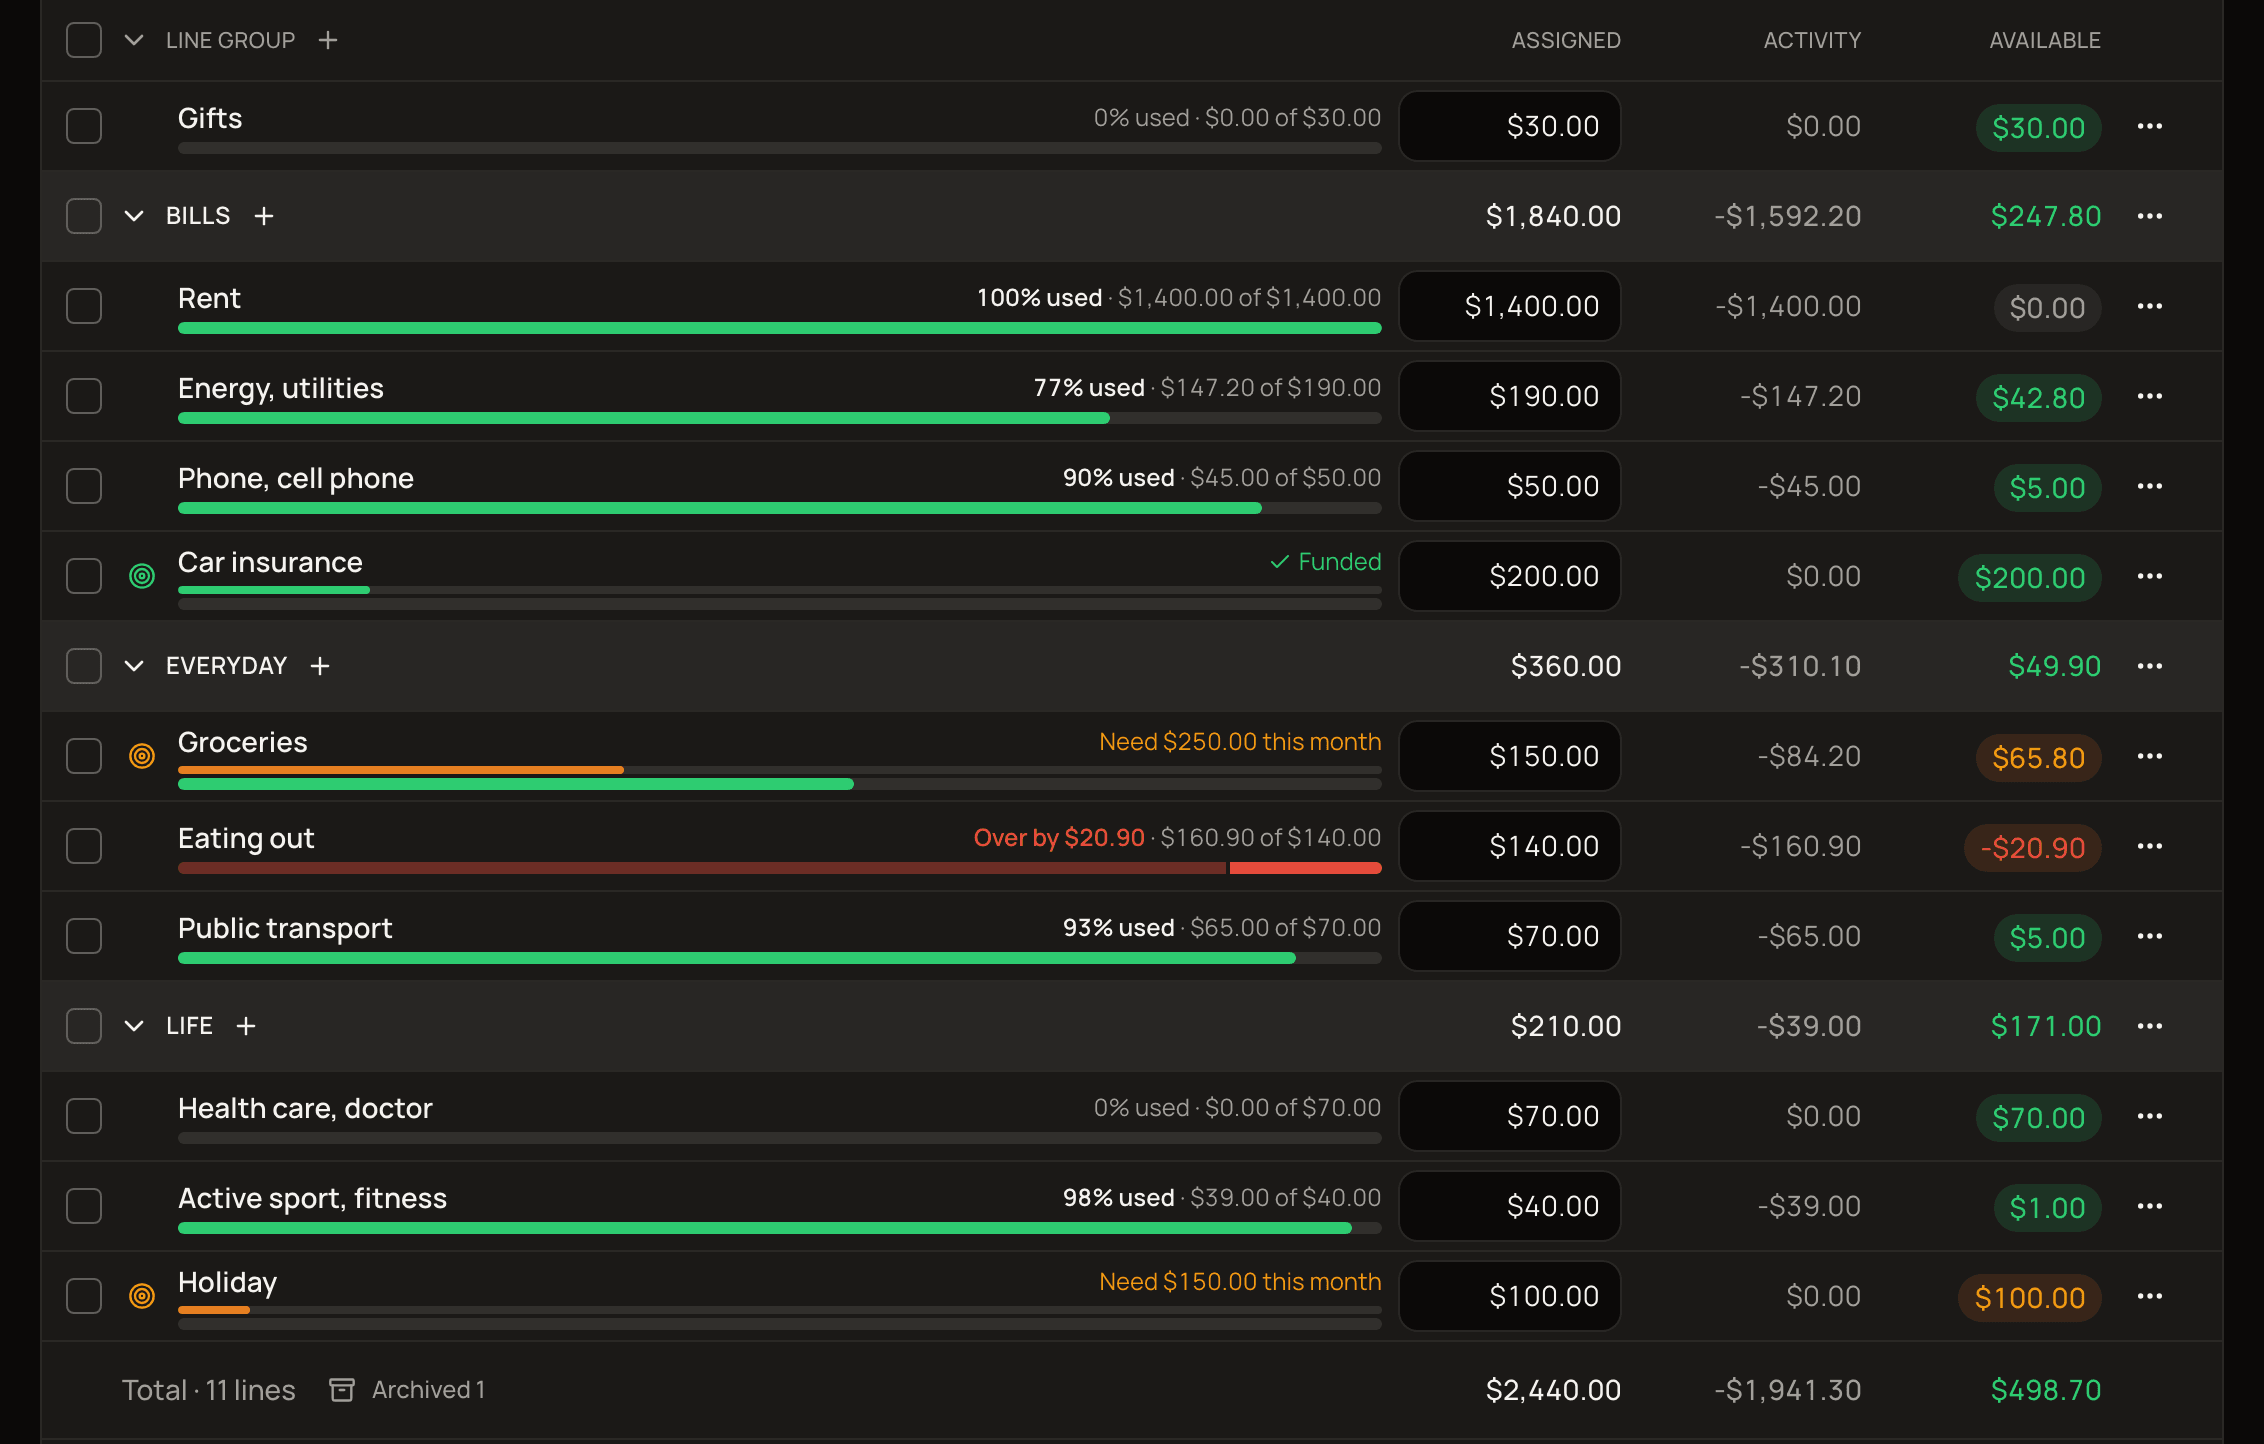This screenshot has height=1444, width=2264.
Task: Add a line to EVERYDAY group
Action: click(x=320, y=666)
